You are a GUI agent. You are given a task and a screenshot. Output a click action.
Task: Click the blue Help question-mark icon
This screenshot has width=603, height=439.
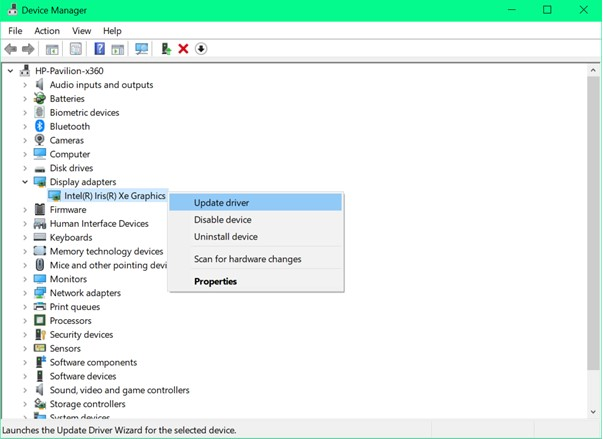point(100,49)
